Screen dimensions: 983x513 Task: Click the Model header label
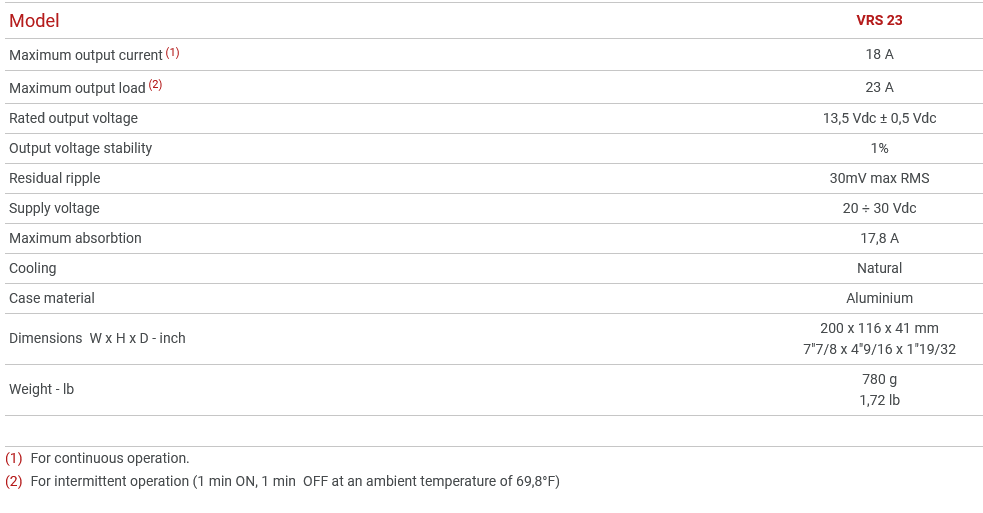coord(34,21)
